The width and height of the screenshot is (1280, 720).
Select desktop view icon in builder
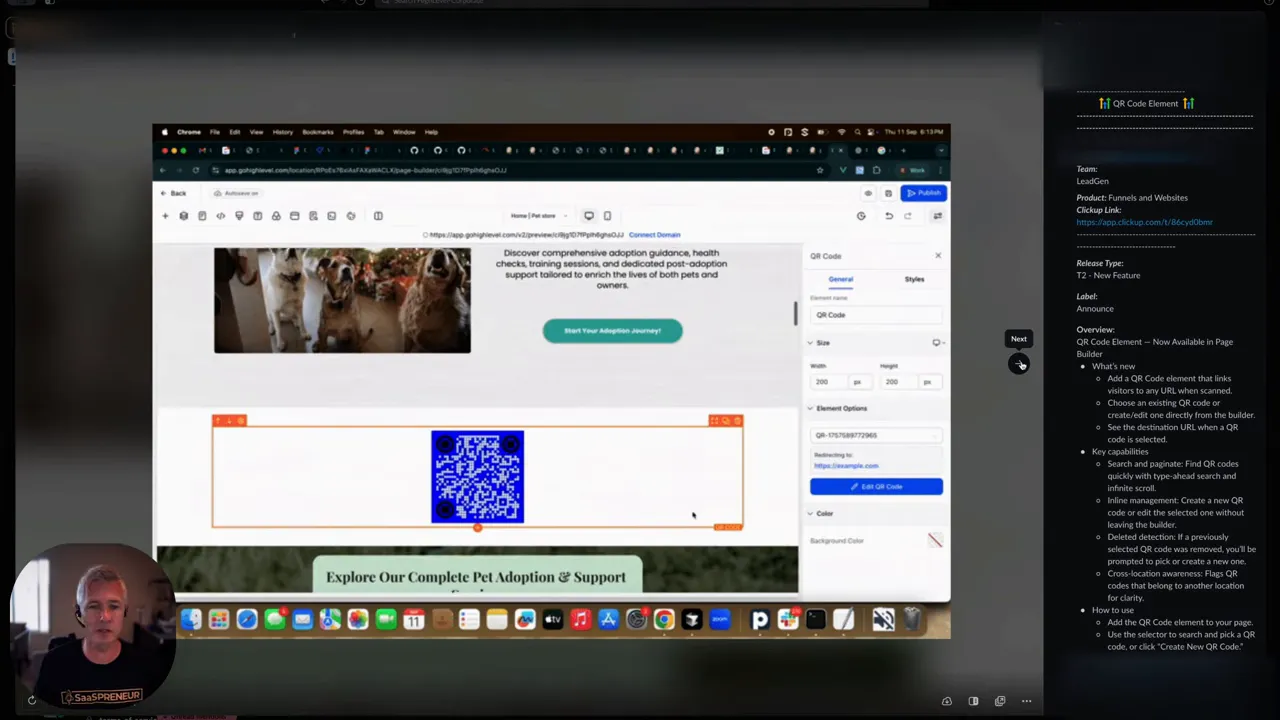[588, 216]
